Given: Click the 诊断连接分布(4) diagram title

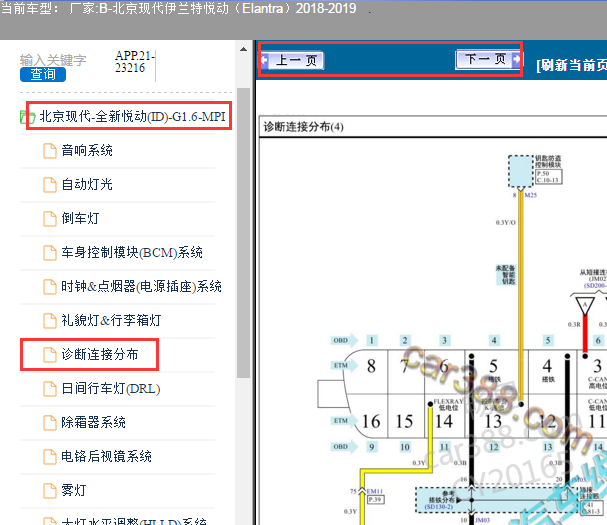Looking at the screenshot, I should (304, 127).
